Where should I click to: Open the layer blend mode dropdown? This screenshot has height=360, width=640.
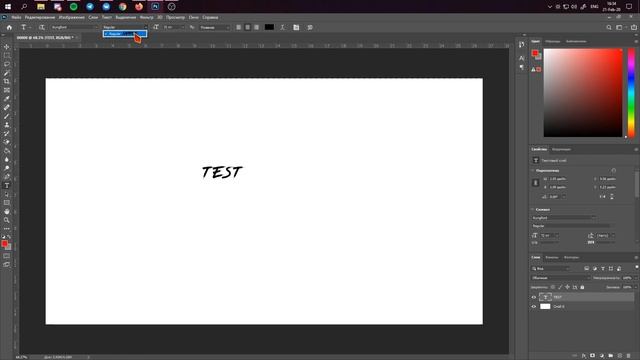(561, 278)
